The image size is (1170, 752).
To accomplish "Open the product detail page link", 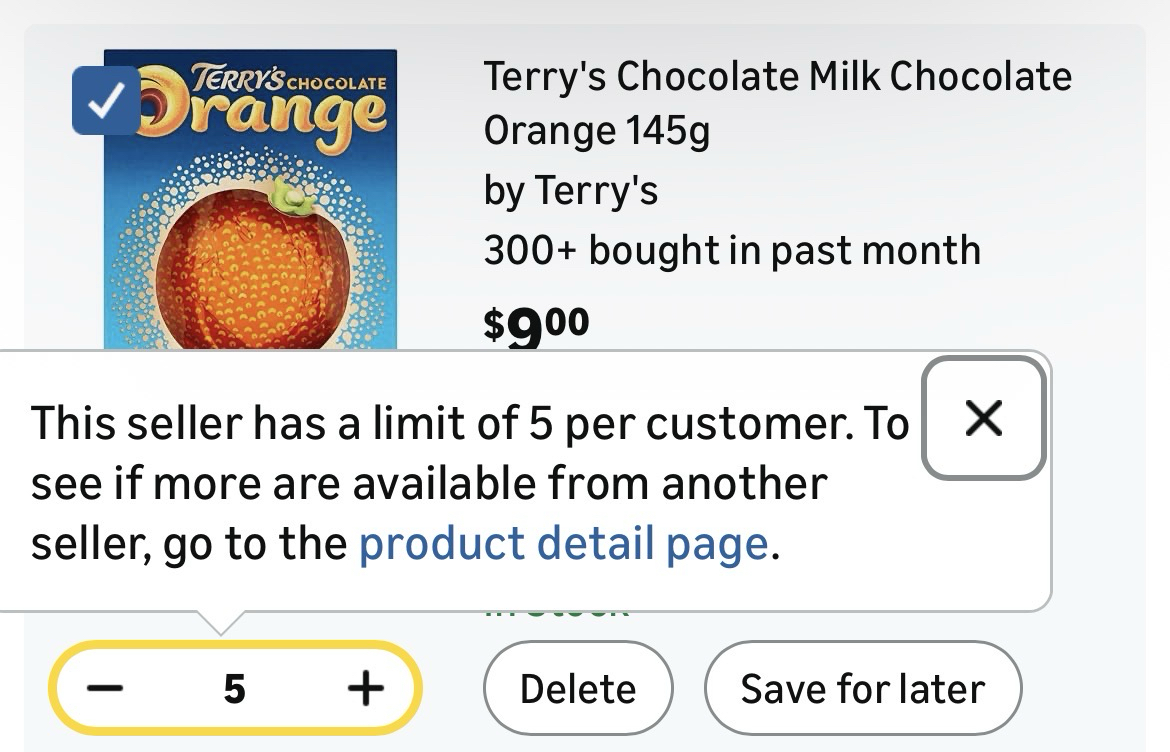I will tap(565, 544).
